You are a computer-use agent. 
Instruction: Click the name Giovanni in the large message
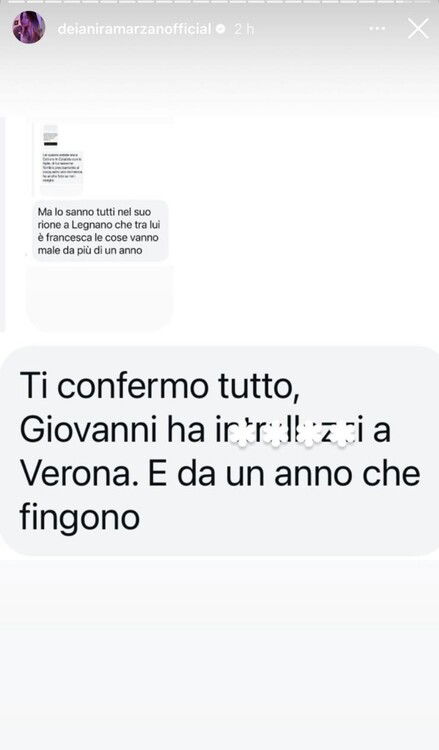point(88,430)
